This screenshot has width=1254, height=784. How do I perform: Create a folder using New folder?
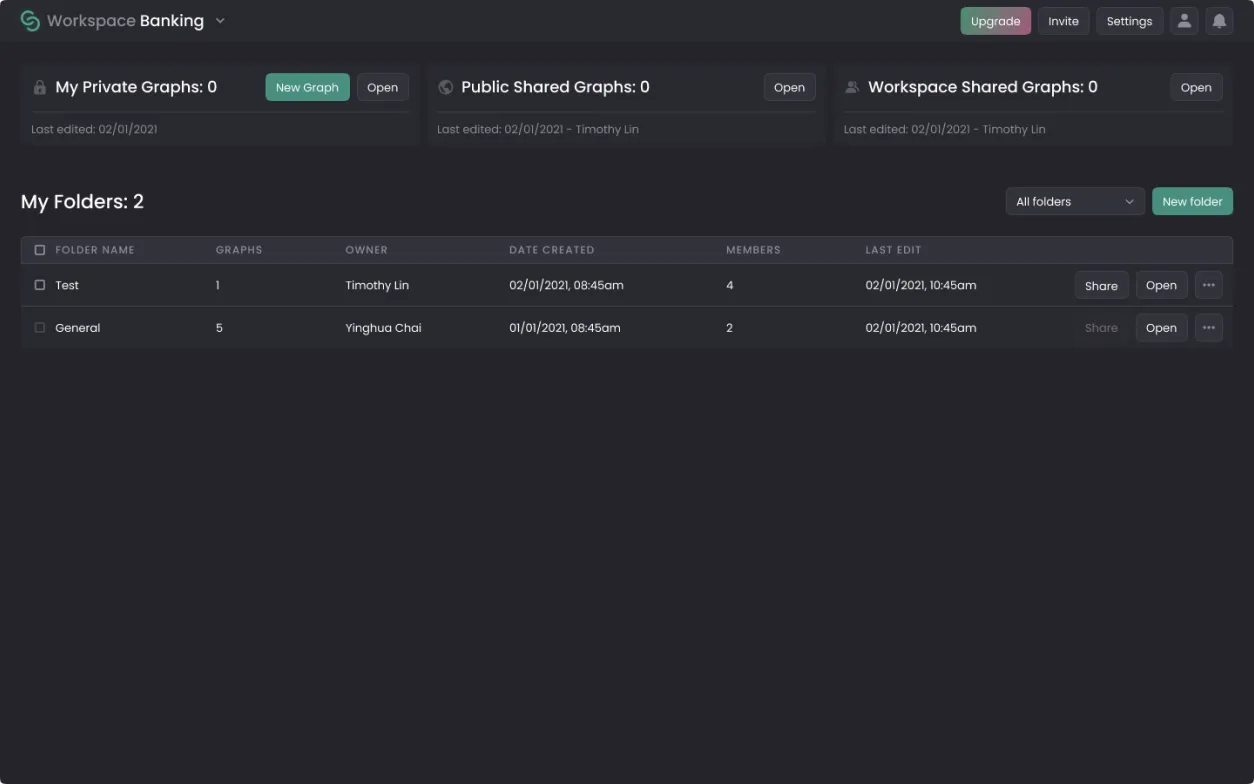[x=1192, y=201]
